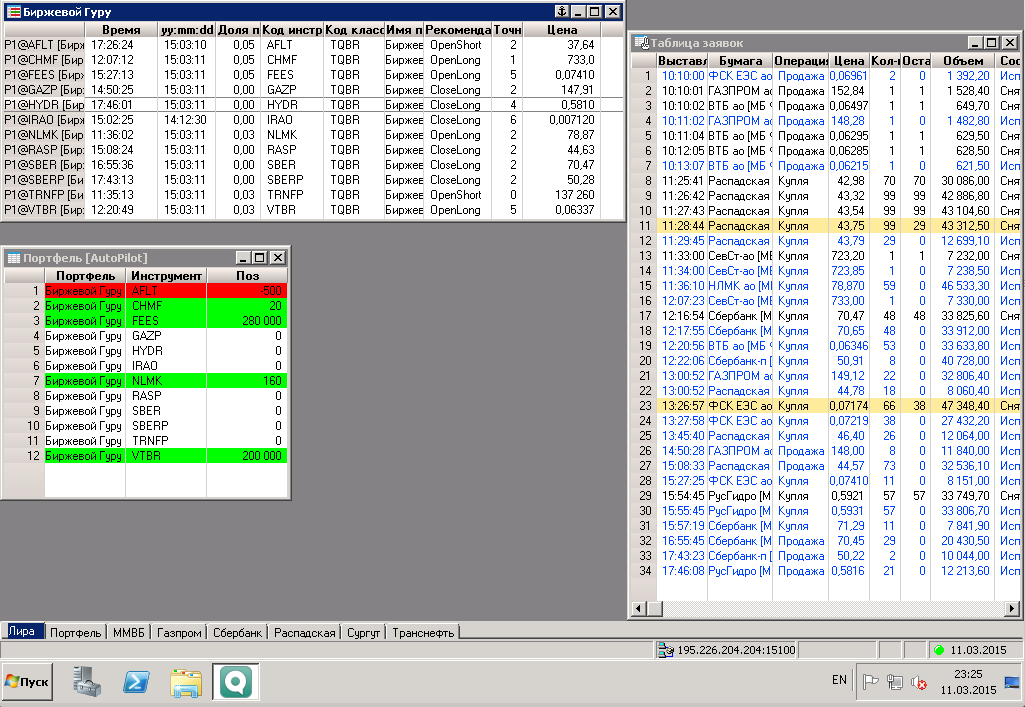Image resolution: width=1025 pixels, height=707 pixels.
Task: Select the green CHMF row in Портфель
Action: 145,306
